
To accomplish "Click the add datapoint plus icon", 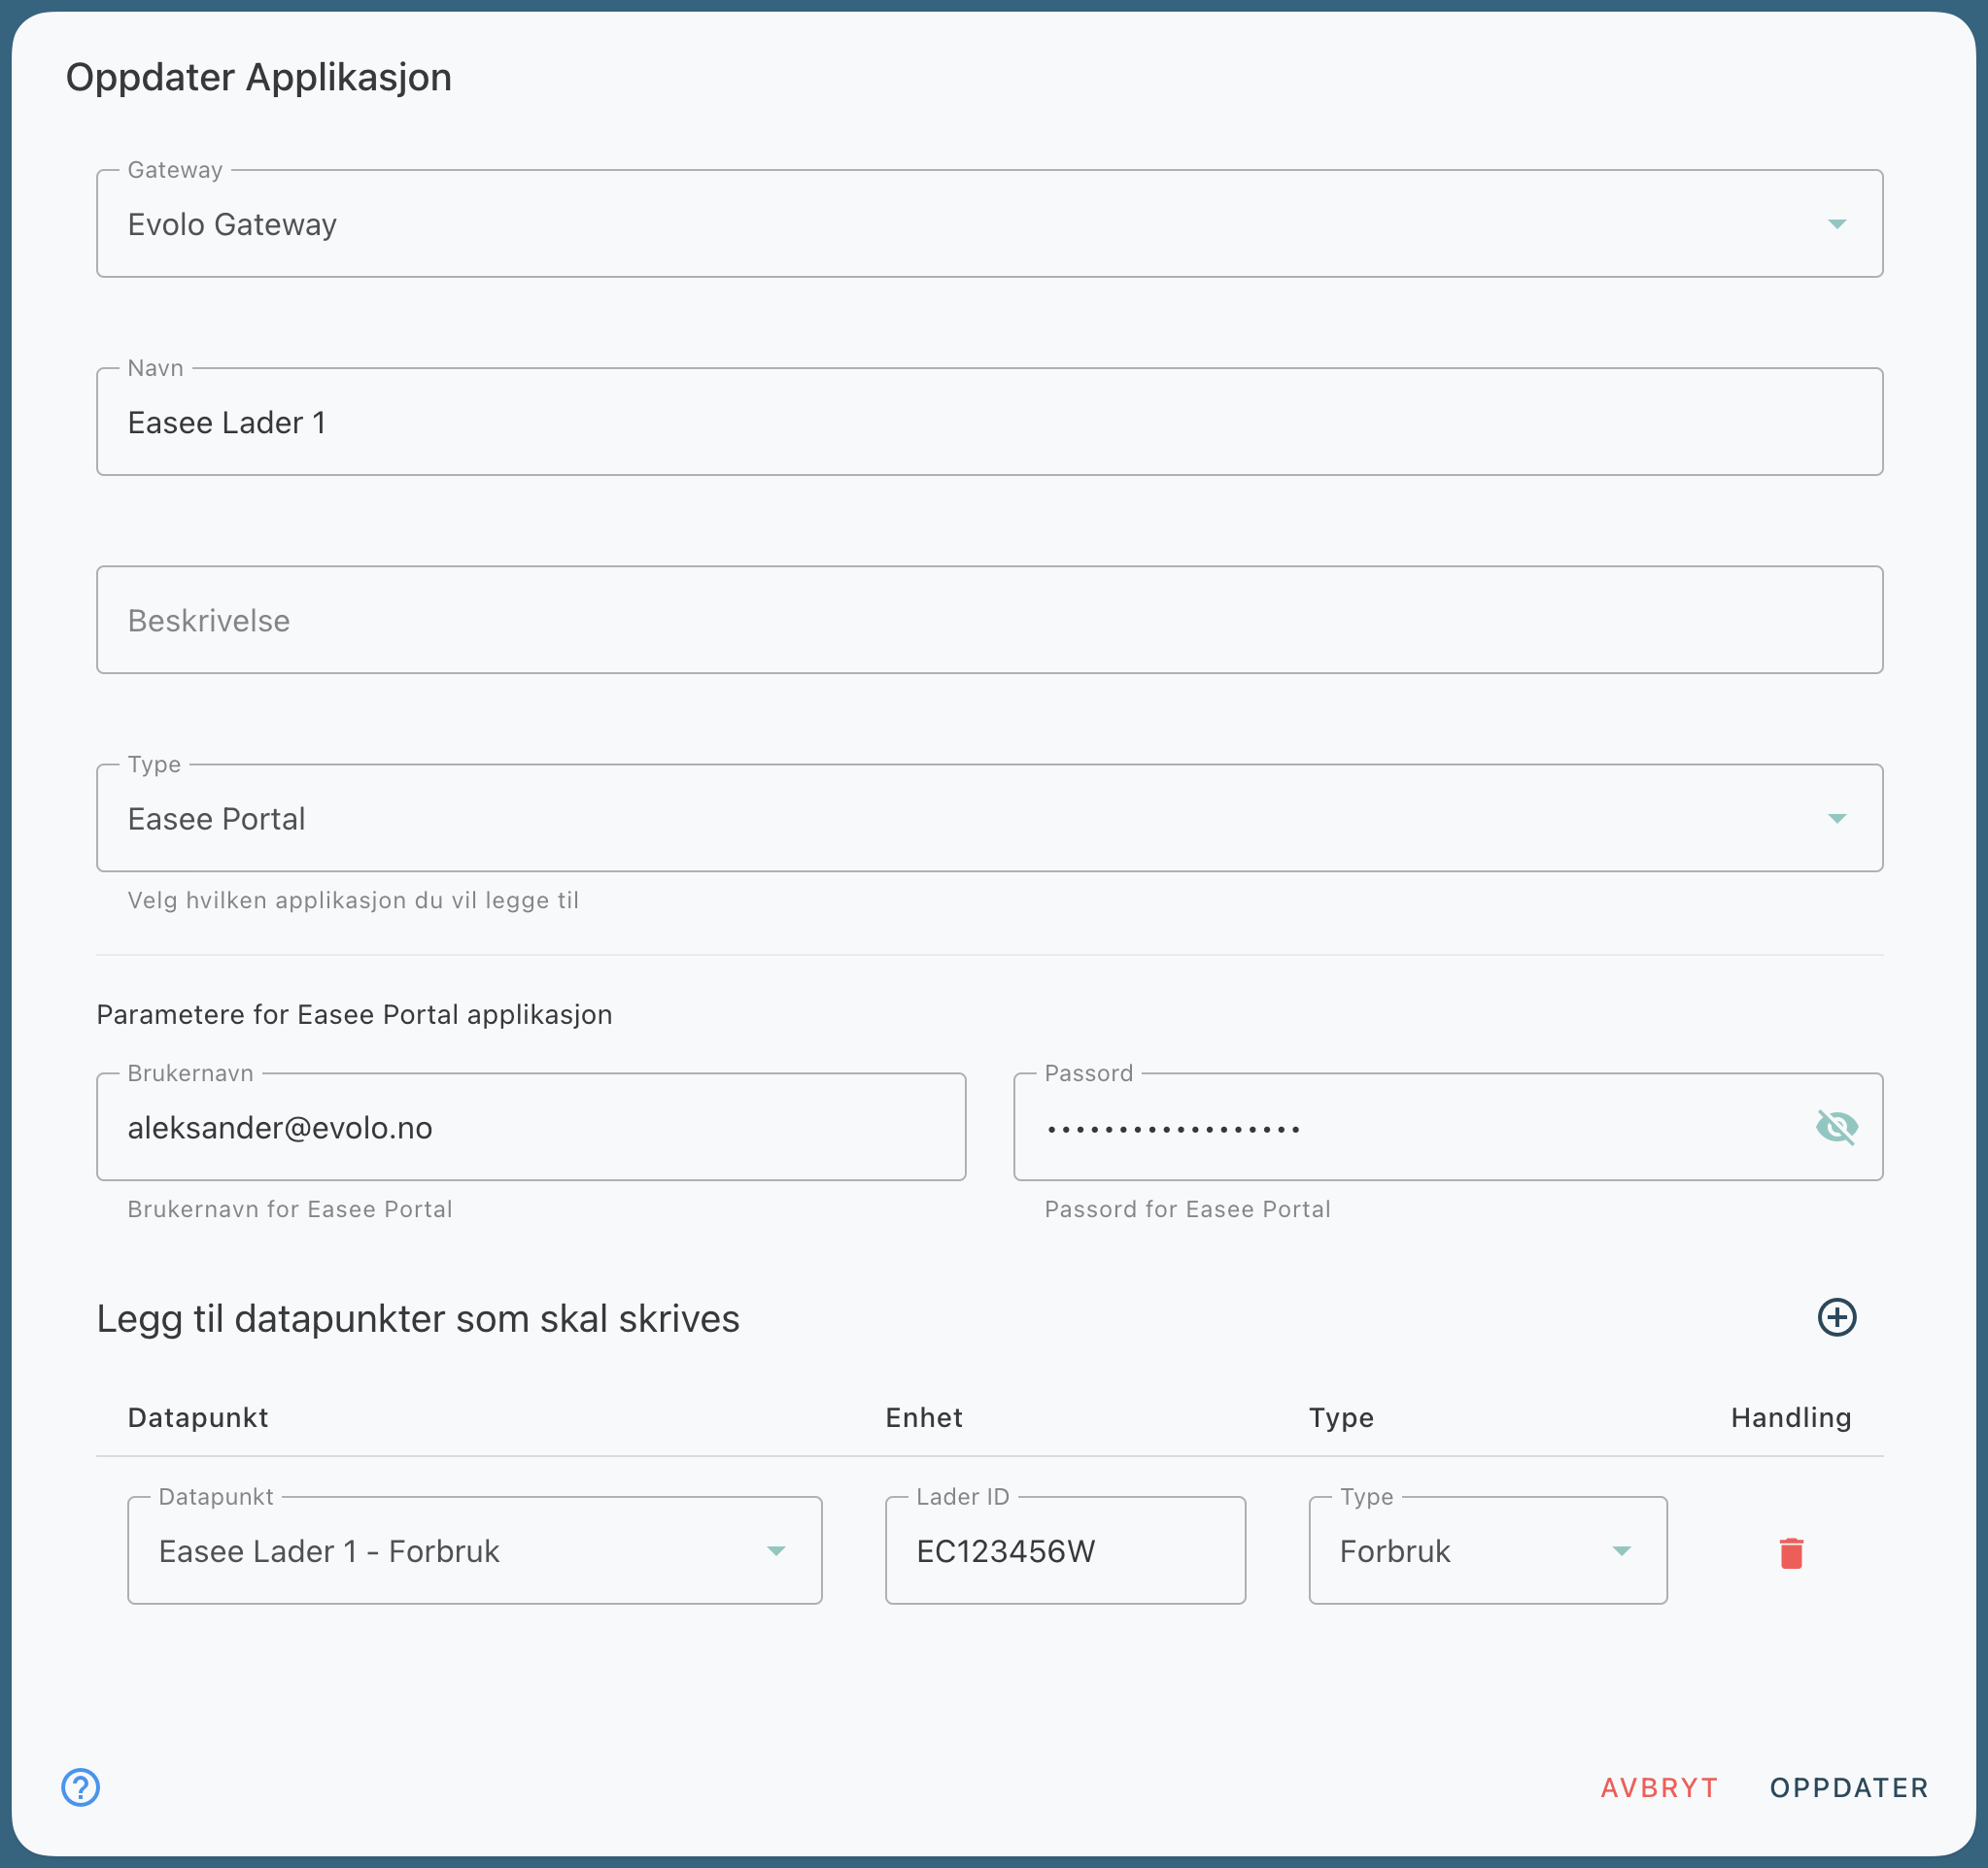I will [x=1836, y=1317].
